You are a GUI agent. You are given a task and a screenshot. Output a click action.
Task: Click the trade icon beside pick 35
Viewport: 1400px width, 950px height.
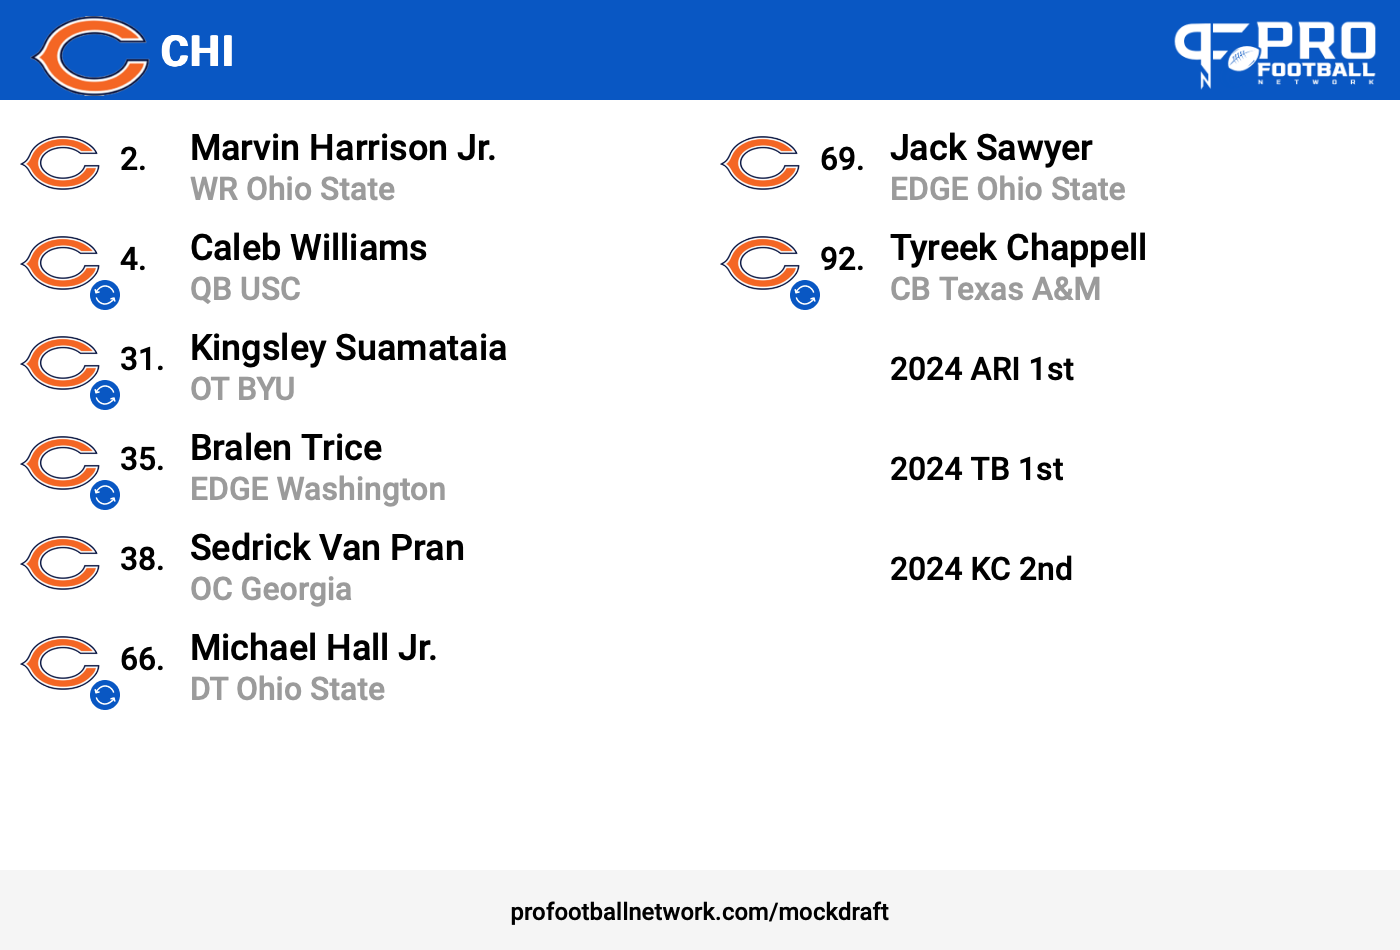tap(105, 495)
